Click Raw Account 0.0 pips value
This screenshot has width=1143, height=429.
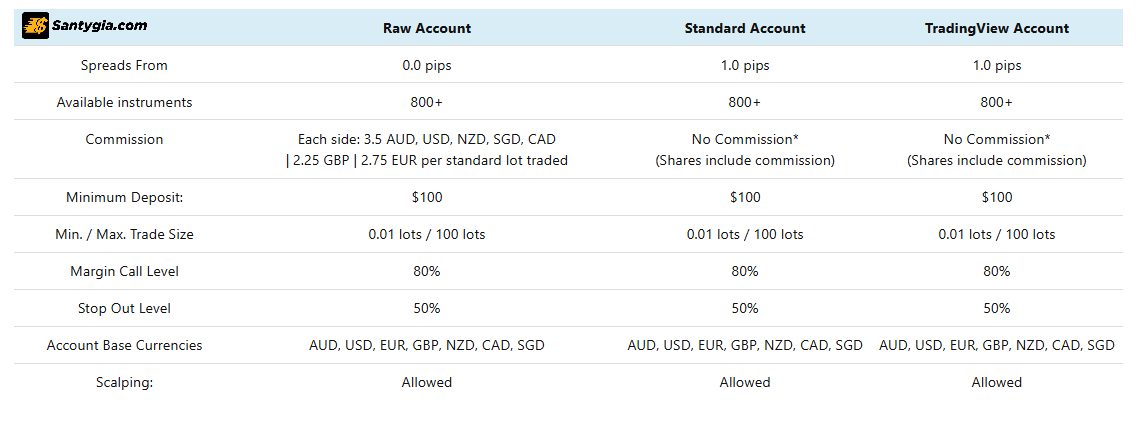pos(427,65)
